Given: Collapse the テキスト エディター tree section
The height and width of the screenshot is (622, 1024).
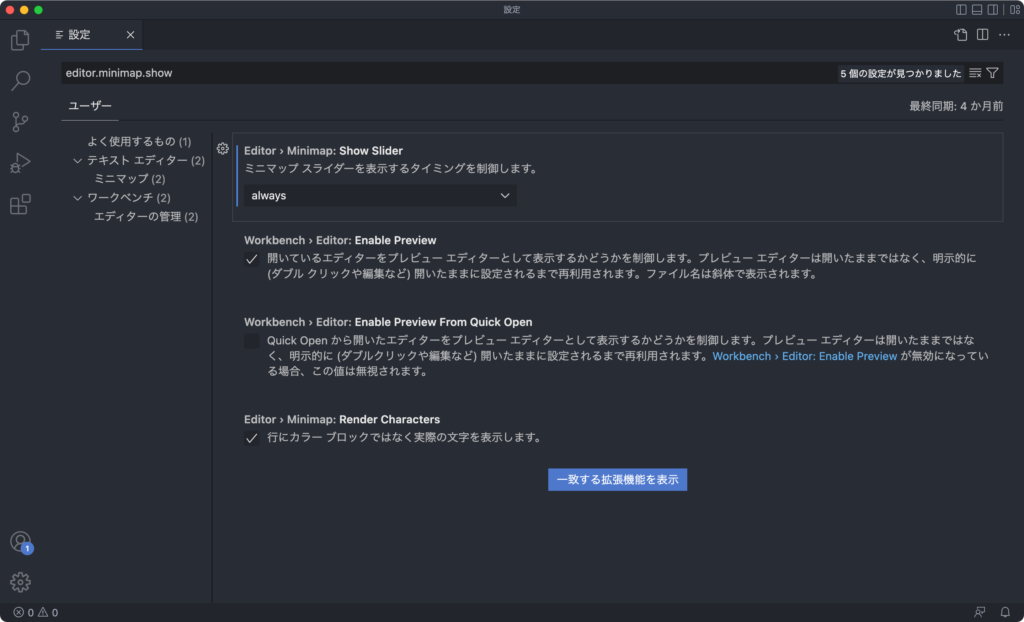Looking at the screenshot, I should click(x=78, y=160).
